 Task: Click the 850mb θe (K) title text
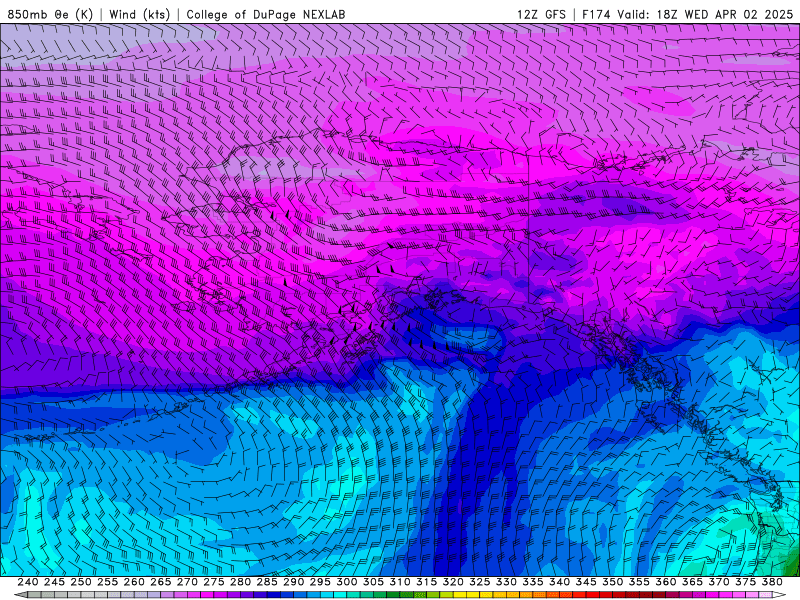(50, 14)
